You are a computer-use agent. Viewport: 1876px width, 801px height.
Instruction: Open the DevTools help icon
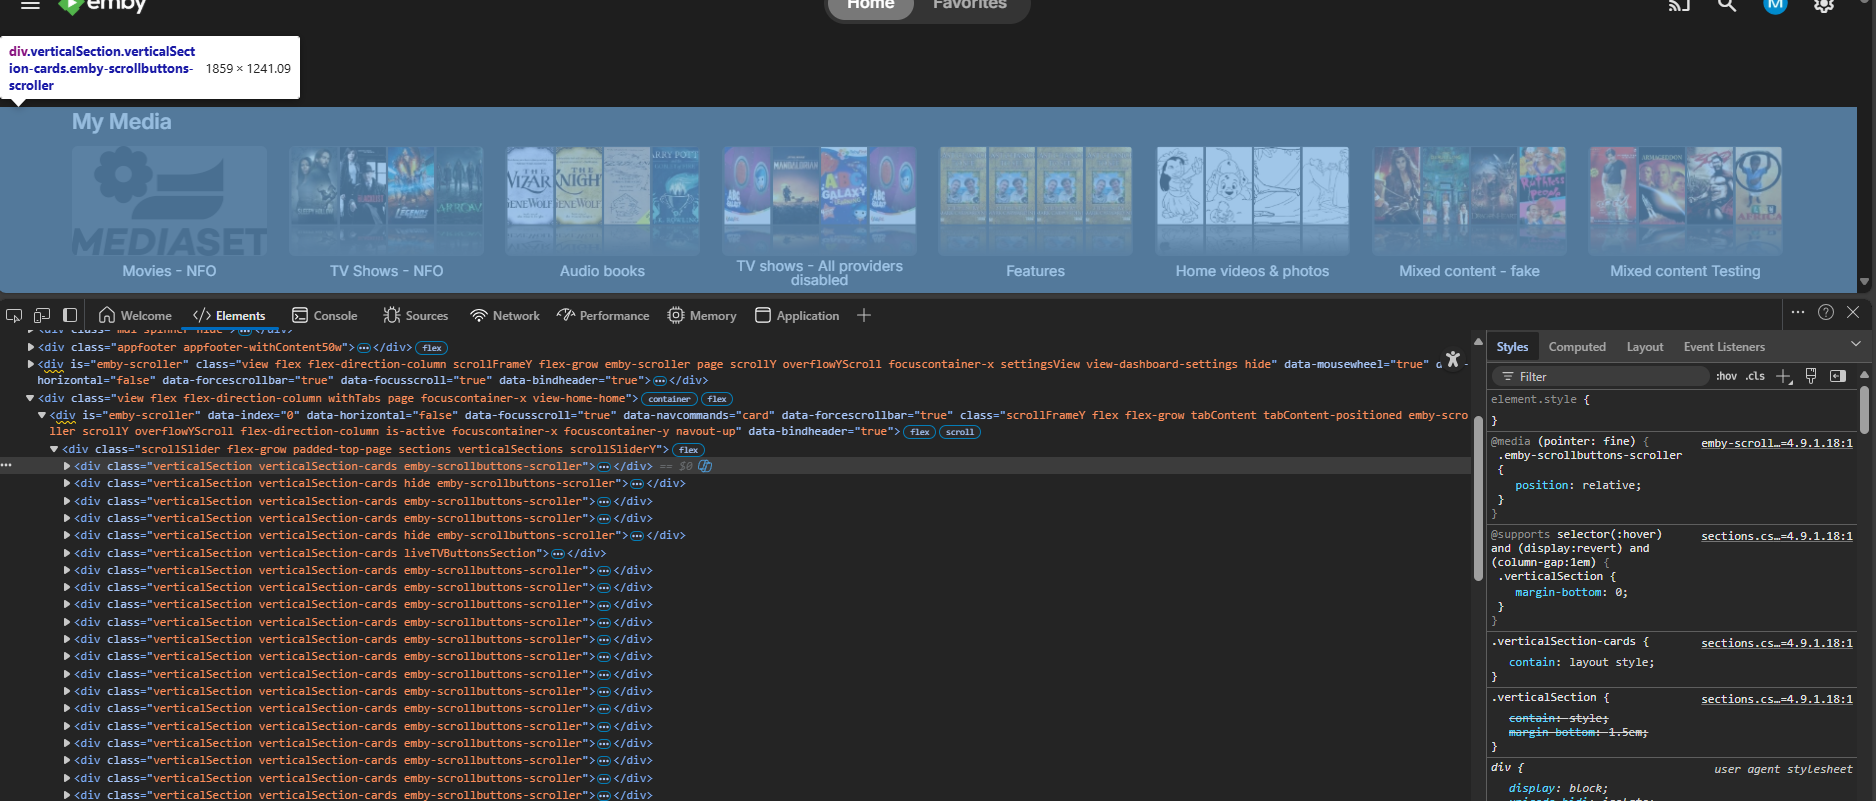click(x=1826, y=312)
